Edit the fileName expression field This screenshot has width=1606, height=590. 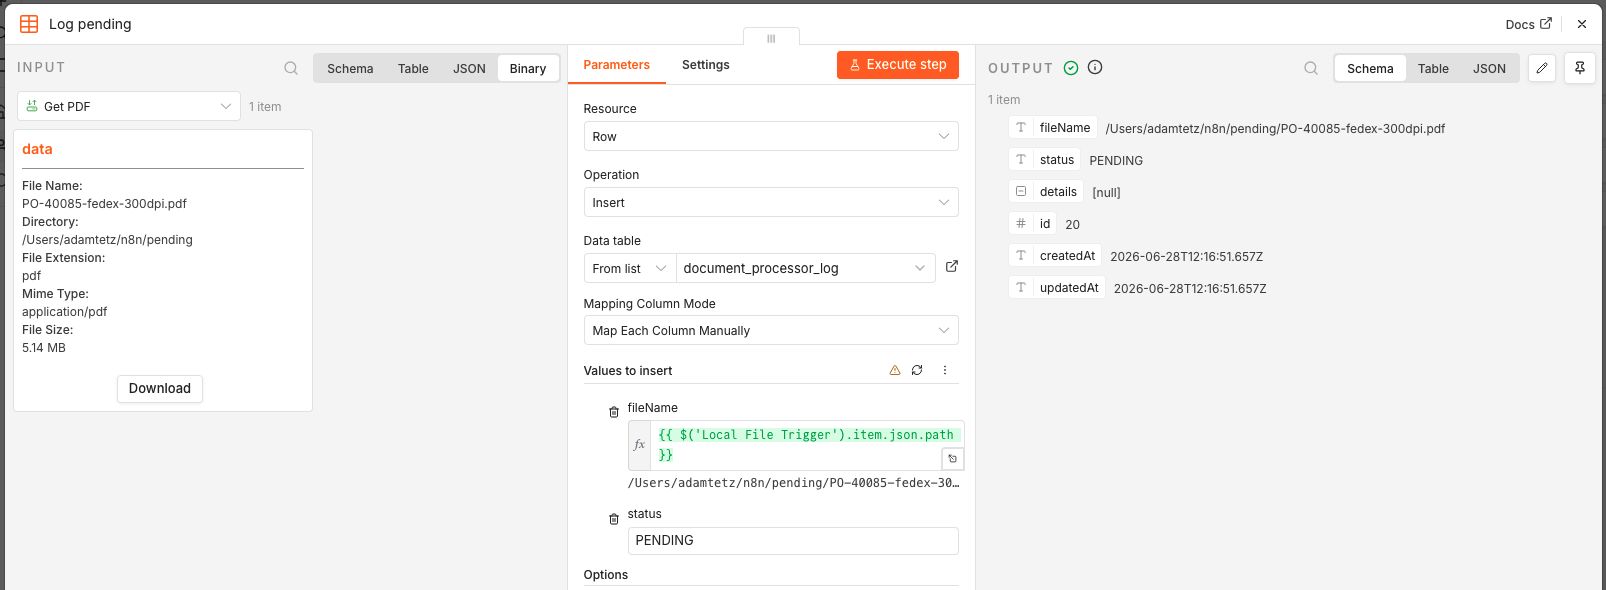click(x=806, y=445)
